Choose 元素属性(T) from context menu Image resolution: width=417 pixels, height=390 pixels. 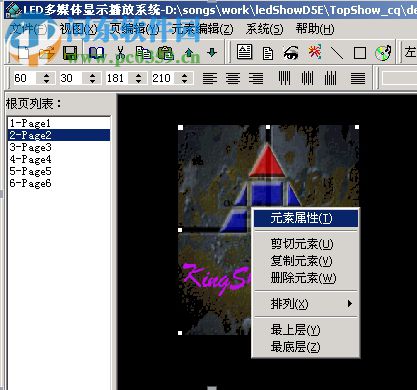point(306,219)
